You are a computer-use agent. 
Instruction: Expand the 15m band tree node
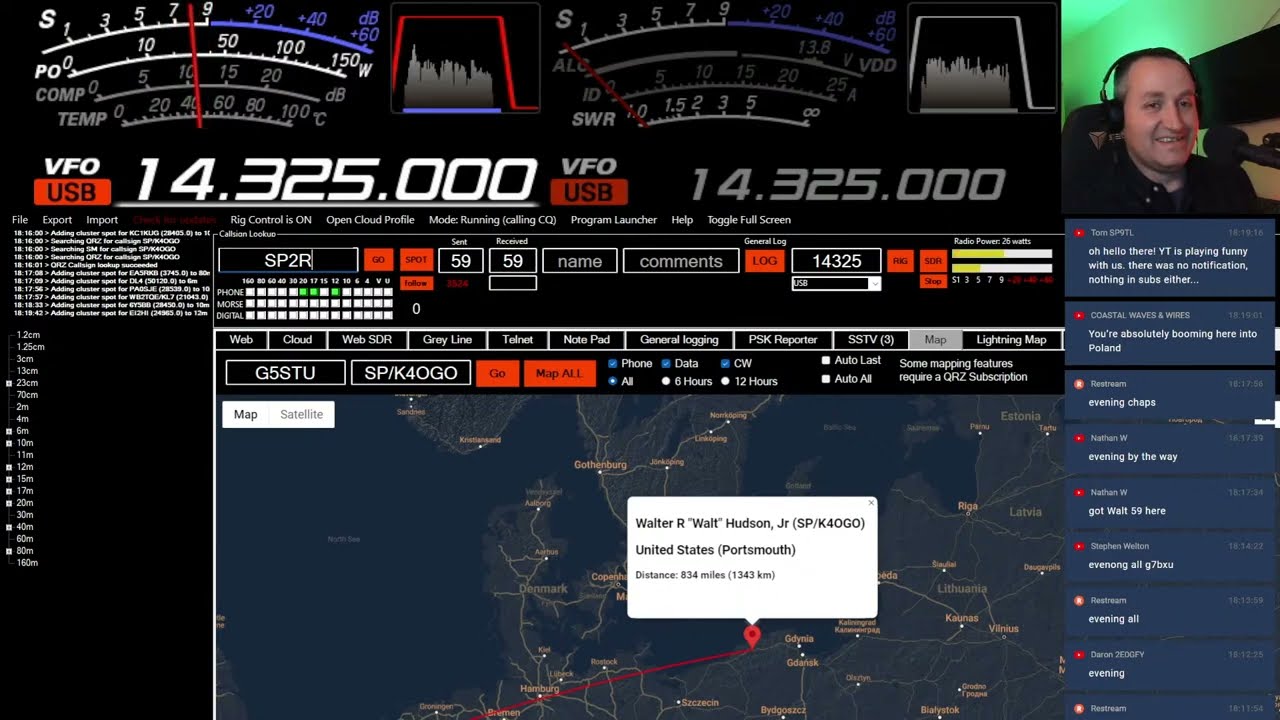tap(9, 479)
